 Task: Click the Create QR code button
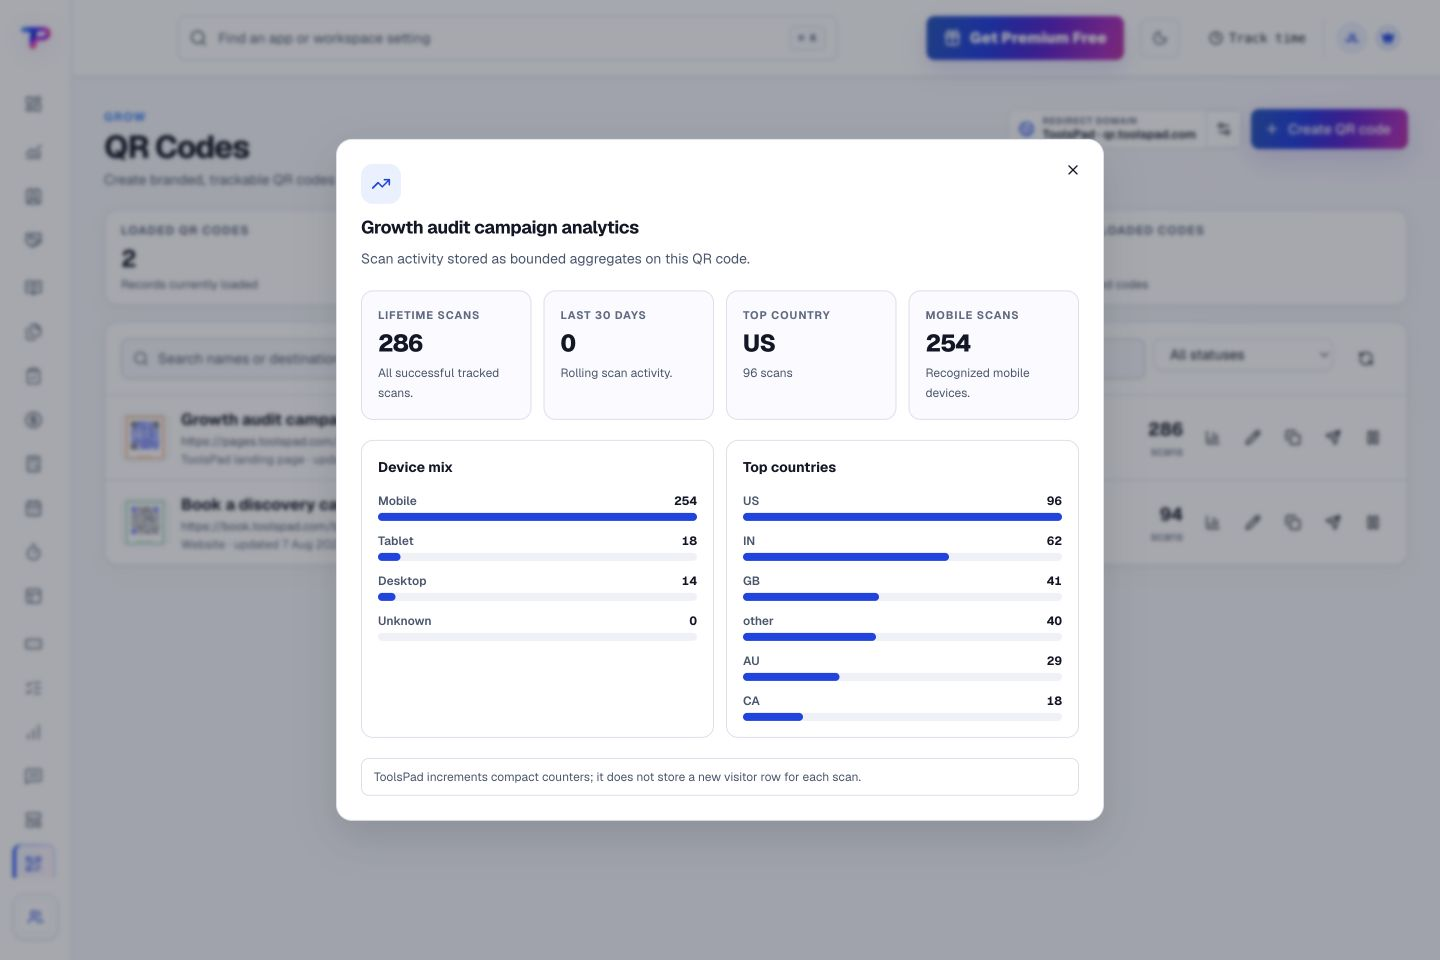pos(1329,129)
